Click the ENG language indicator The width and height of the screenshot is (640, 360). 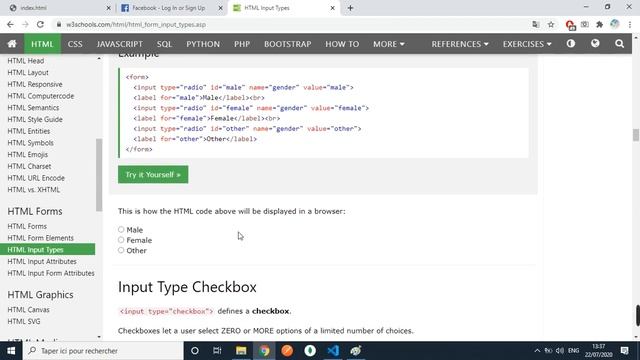573,351
